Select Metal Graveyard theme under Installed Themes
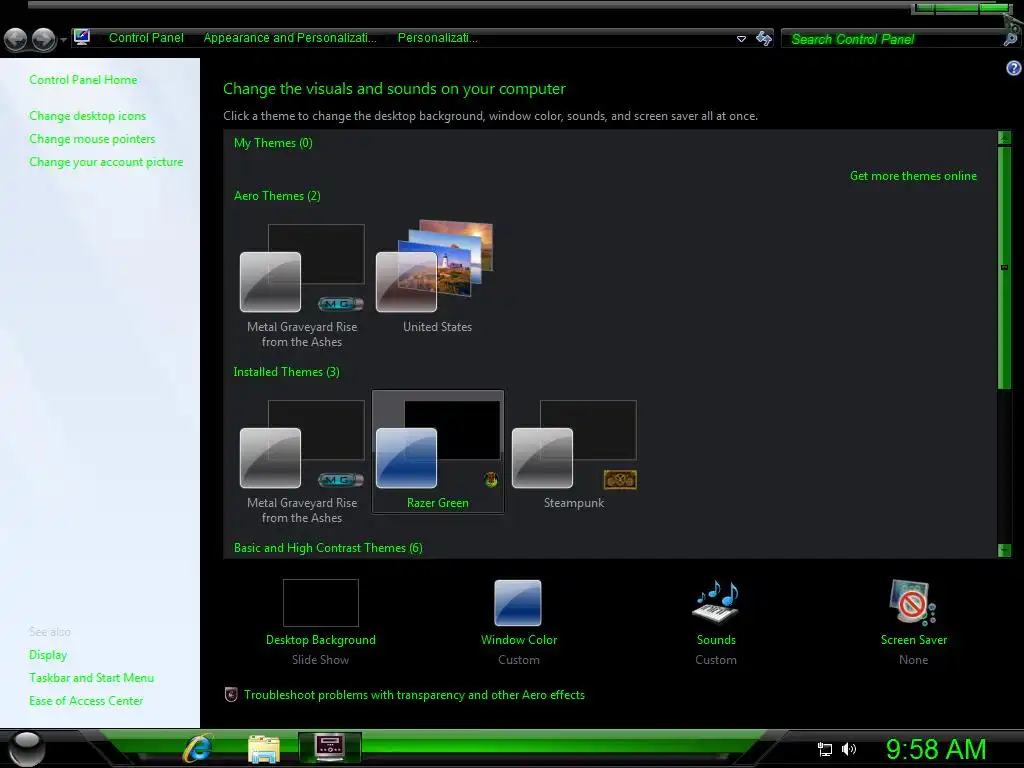This screenshot has width=1024, height=768. pos(302,461)
